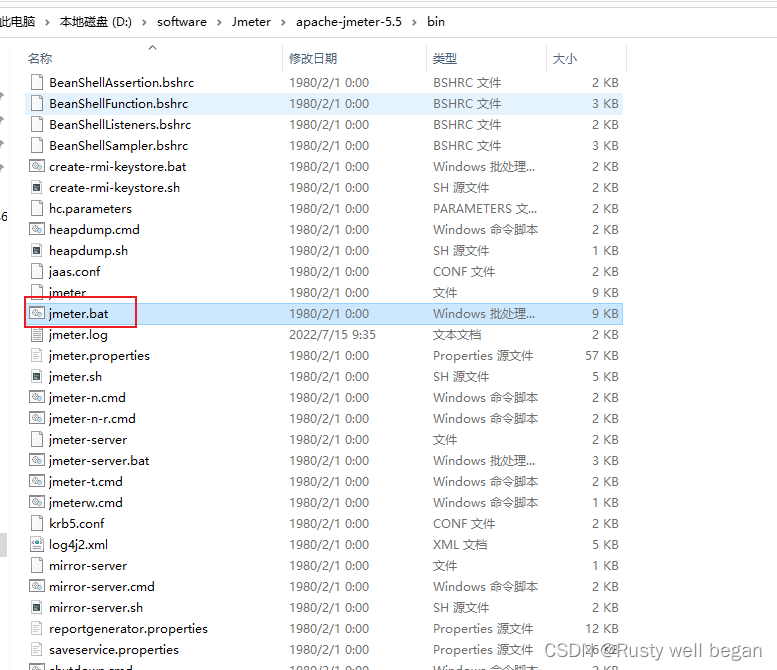
Task: Click the 2022/7/15 9:35 modified date
Action: (333, 335)
